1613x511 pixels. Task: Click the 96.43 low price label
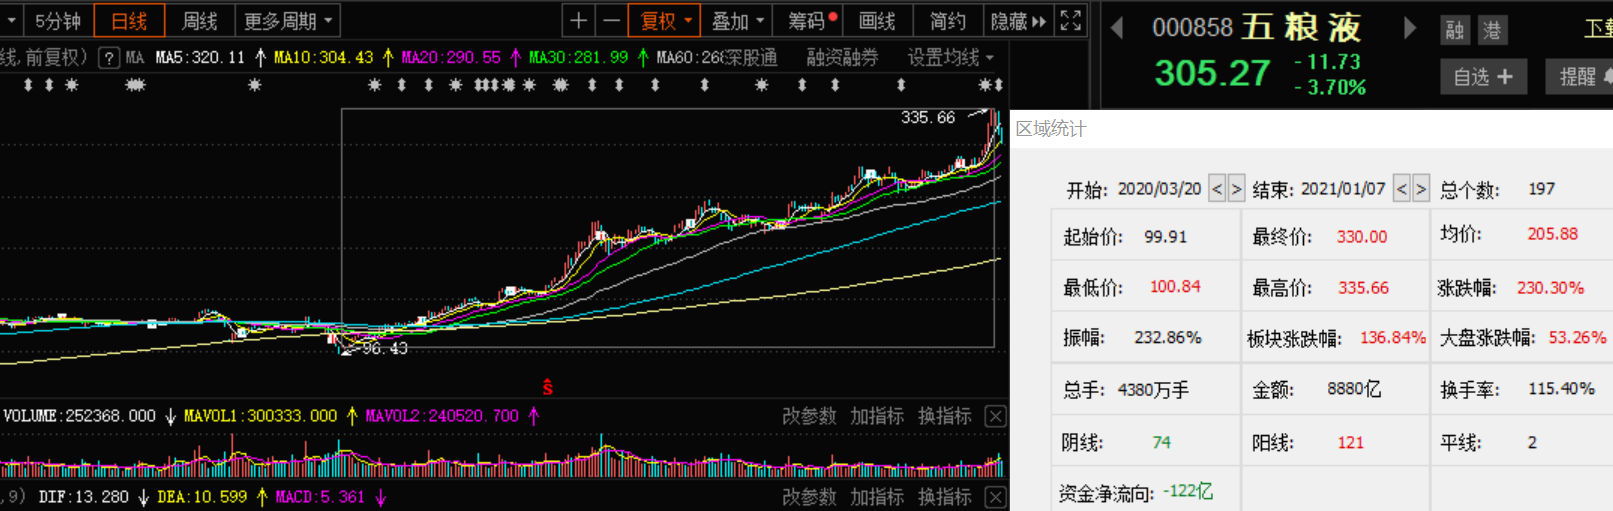385,349
